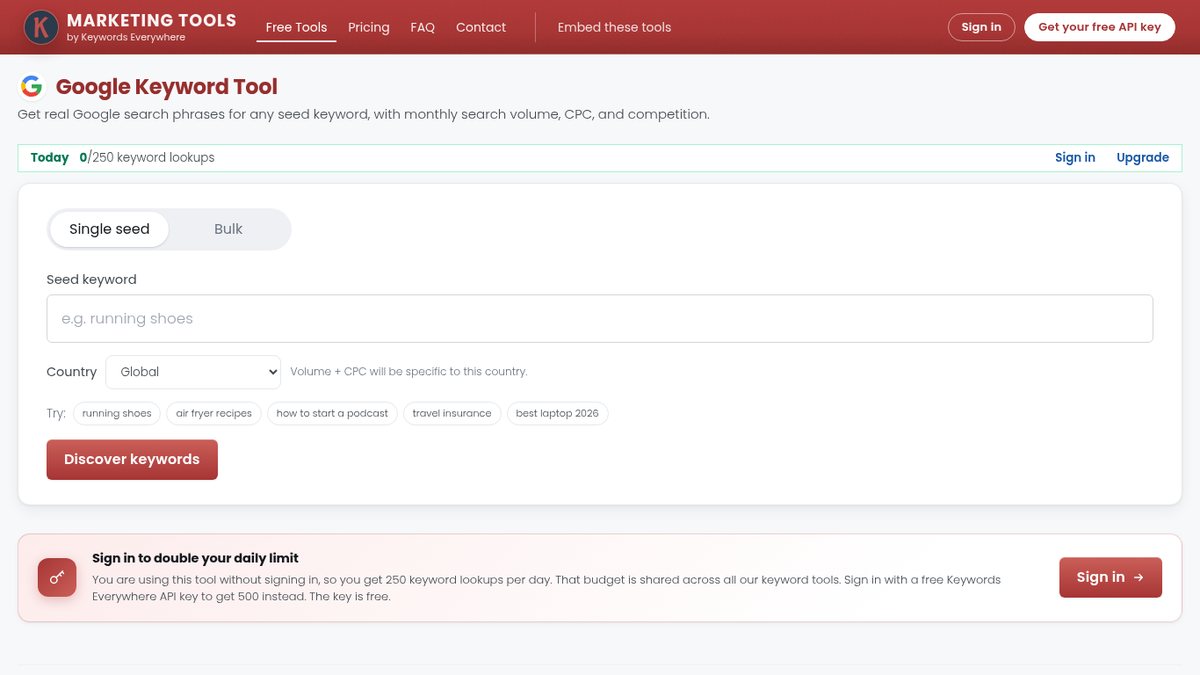Click the key icon in sign-in banner
The image size is (1200, 675).
coord(57,578)
